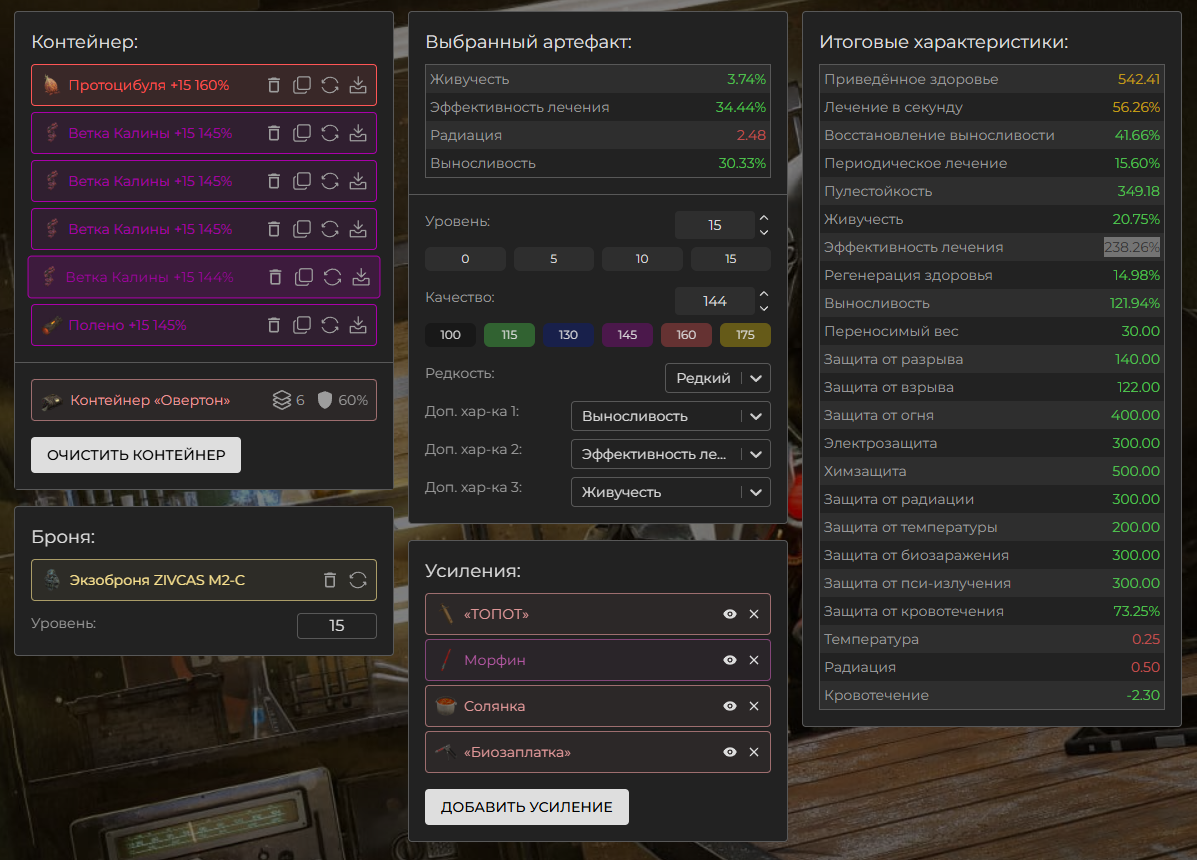Duplicate the Ветка Калины +15 144% artifact
Image resolution: width=1197 pixels, height=860 pixels.
click(305, 277)
